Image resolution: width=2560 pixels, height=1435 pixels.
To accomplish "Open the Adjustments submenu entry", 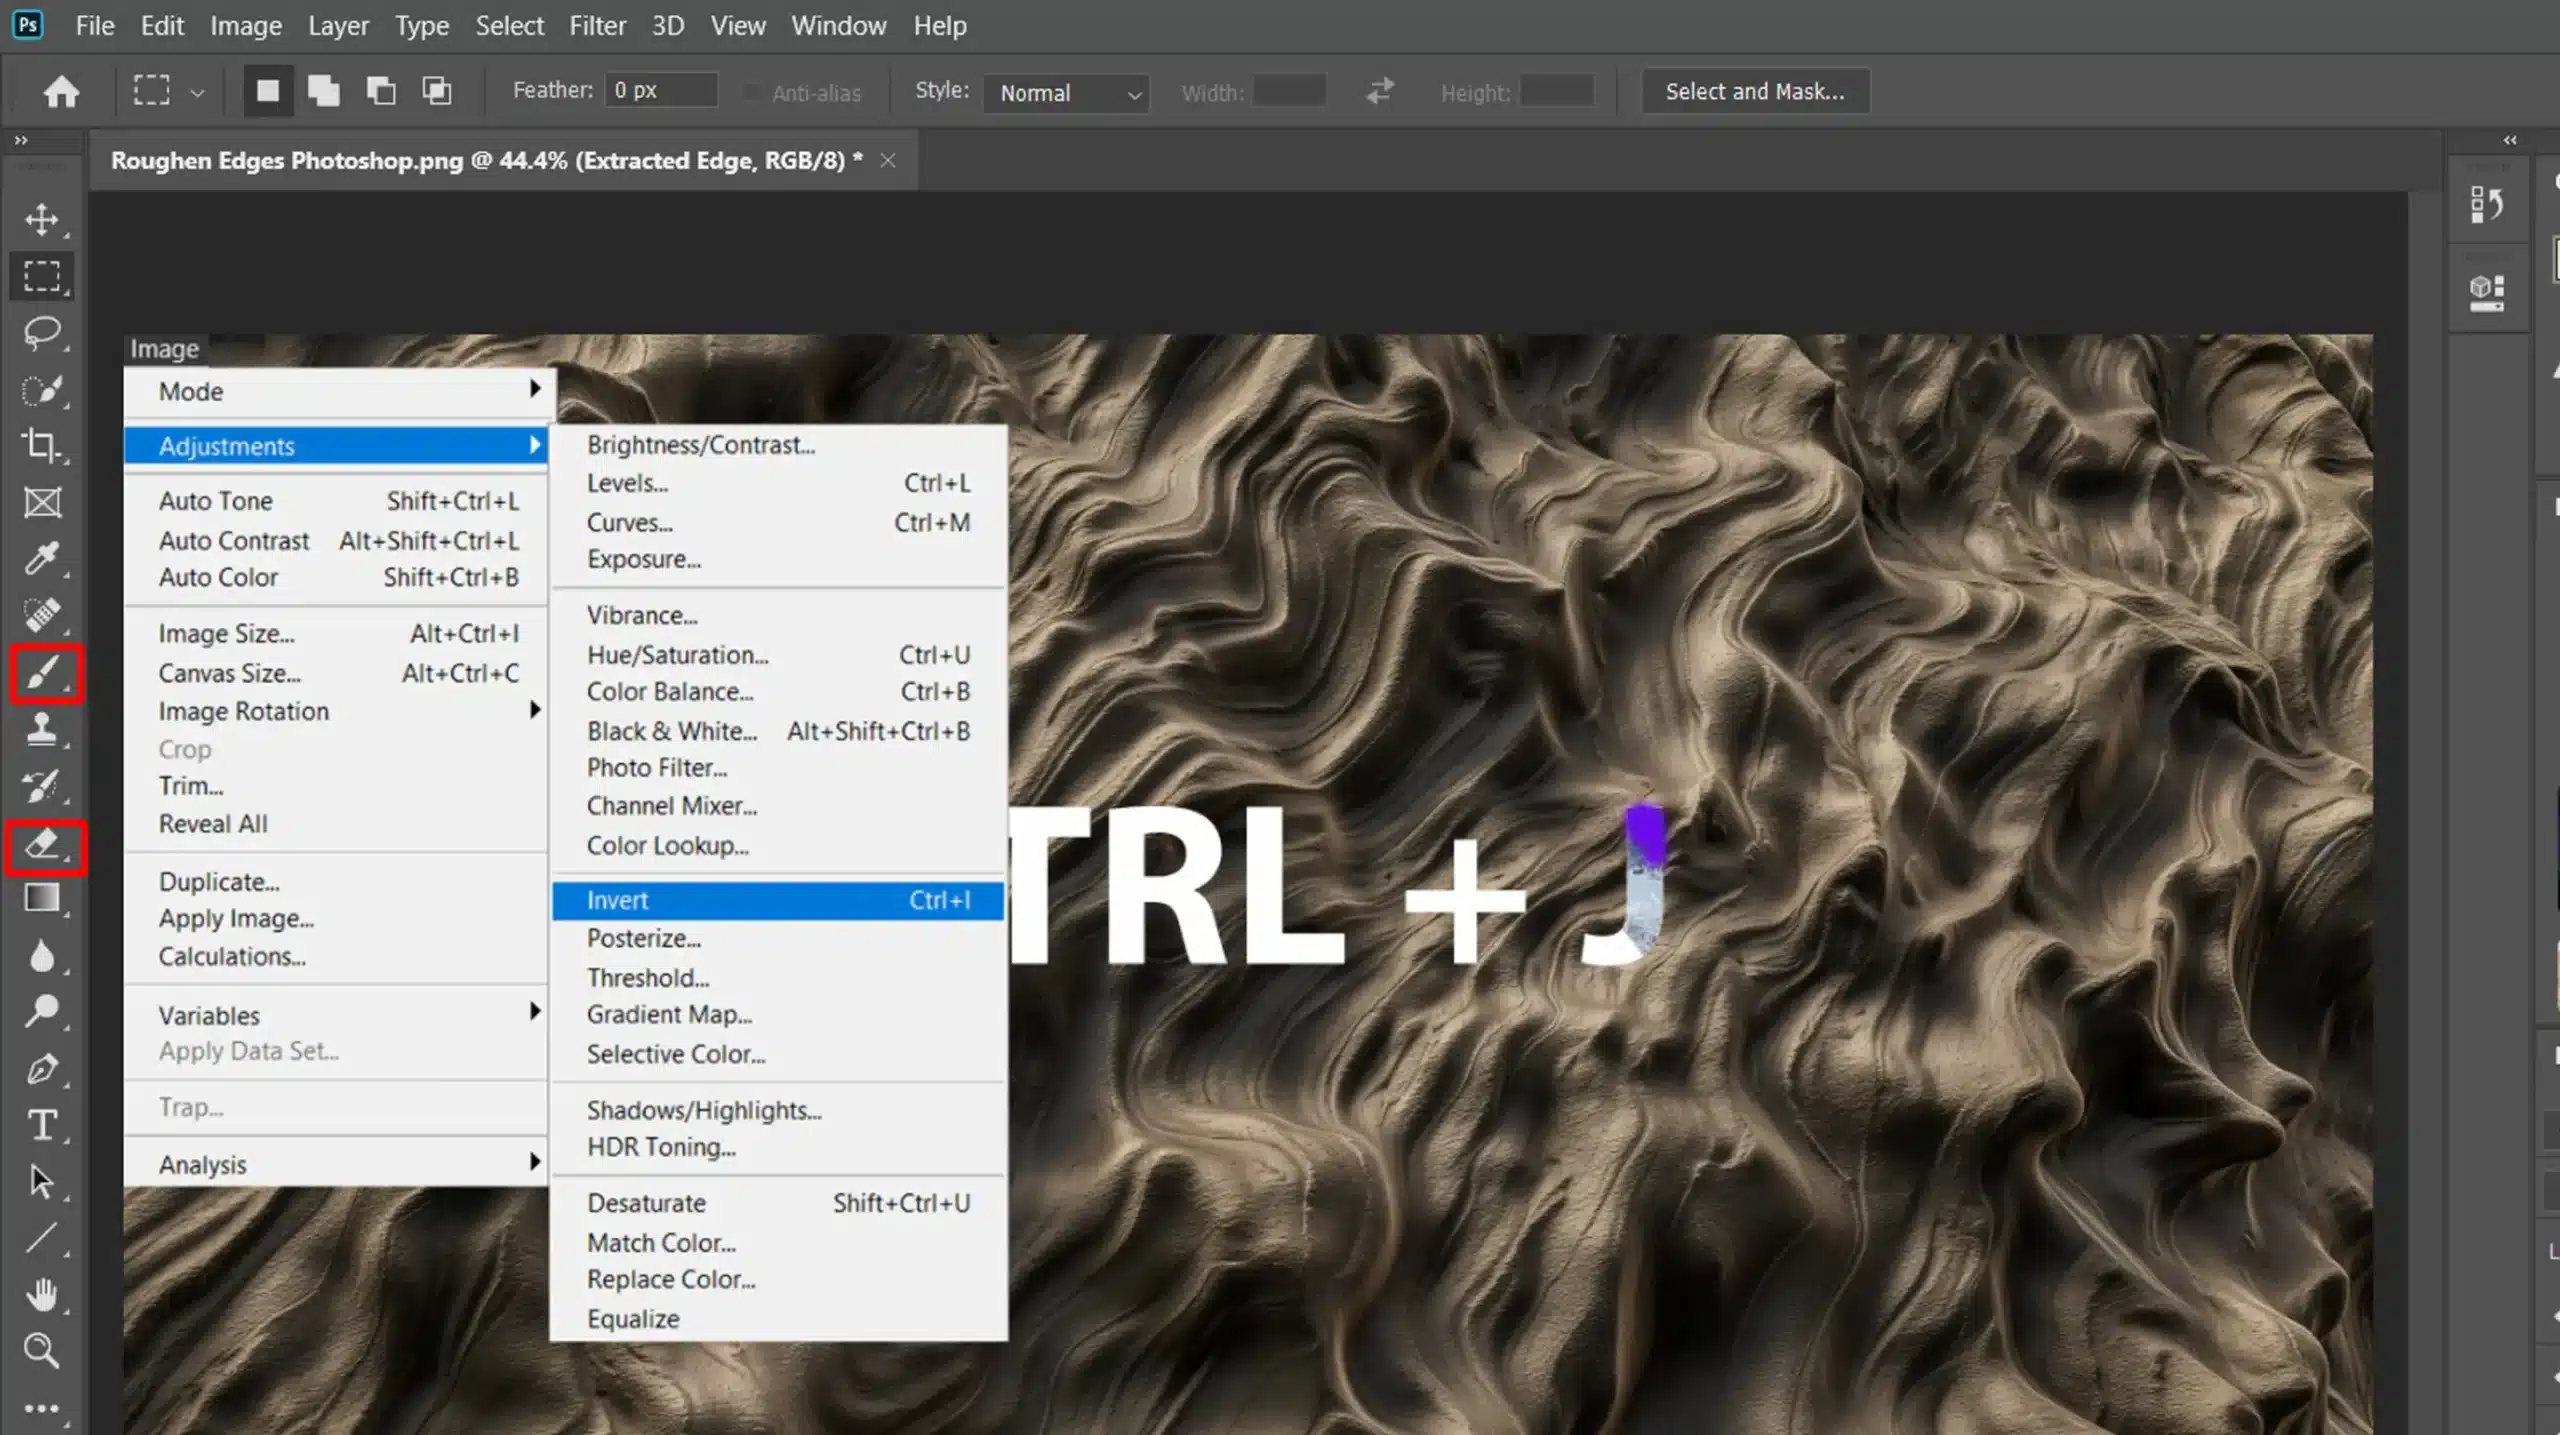I will (336, 446).
